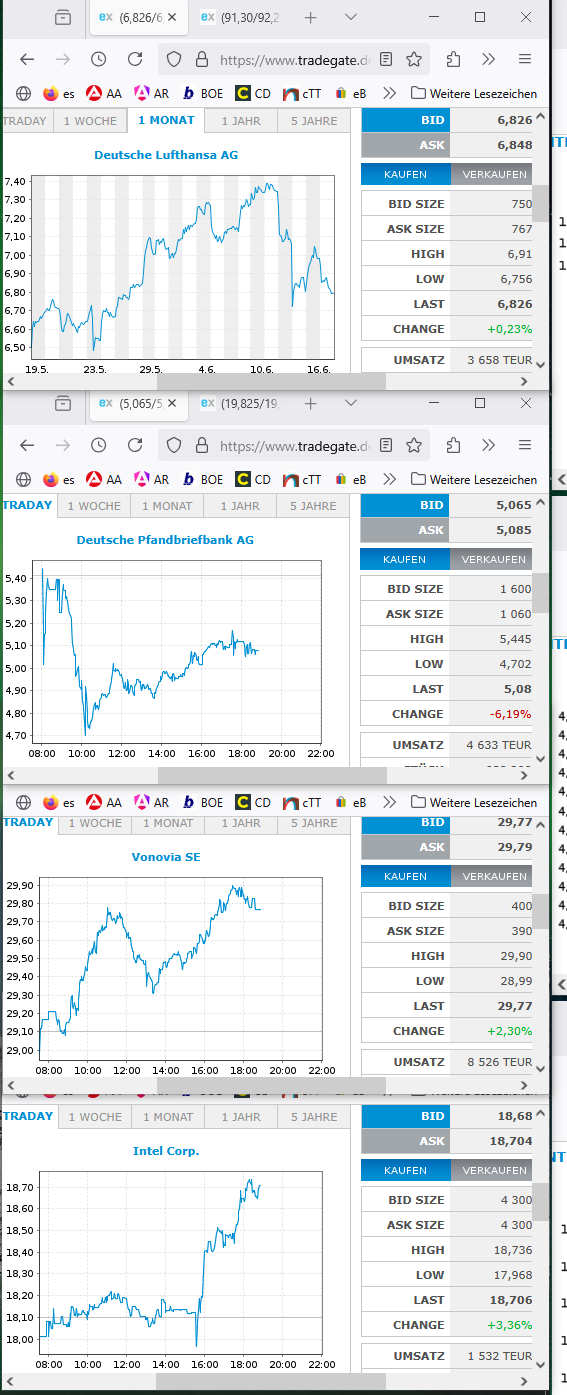This screenshot has width=567, height=1395.
Task: Click the bookmark star in the Pfandbriefbank window
Action: click(x=414, y=445)
